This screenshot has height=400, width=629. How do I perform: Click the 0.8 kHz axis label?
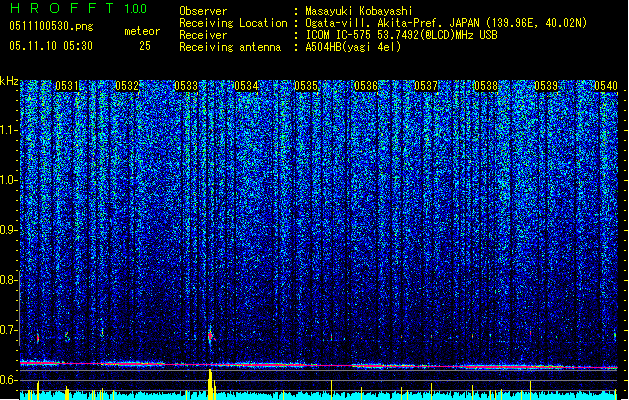[x=8, y=280]
